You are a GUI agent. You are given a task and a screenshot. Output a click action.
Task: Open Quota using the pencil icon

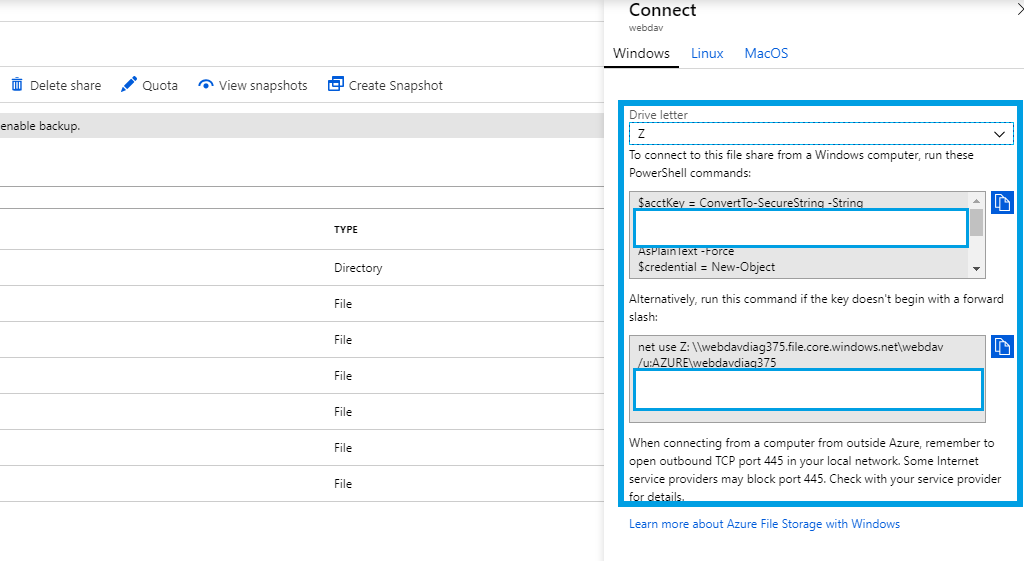point(129,85)
